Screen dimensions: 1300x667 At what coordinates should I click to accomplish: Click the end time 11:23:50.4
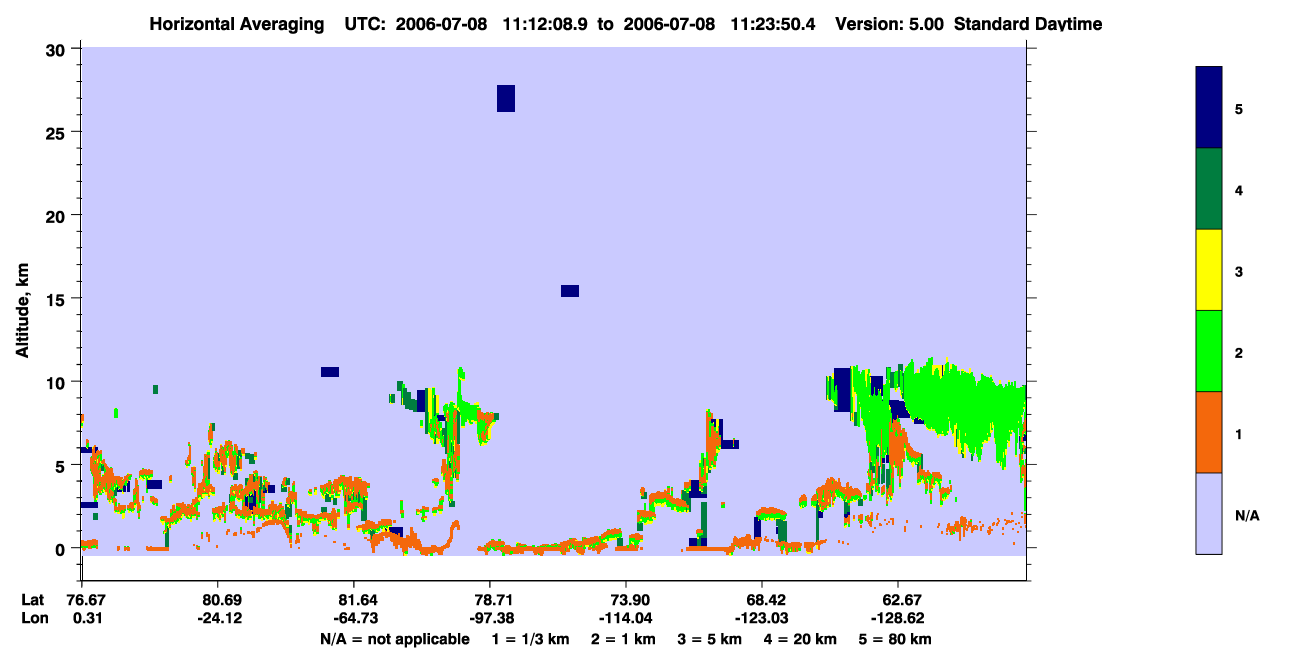click(x=770, y=24)
